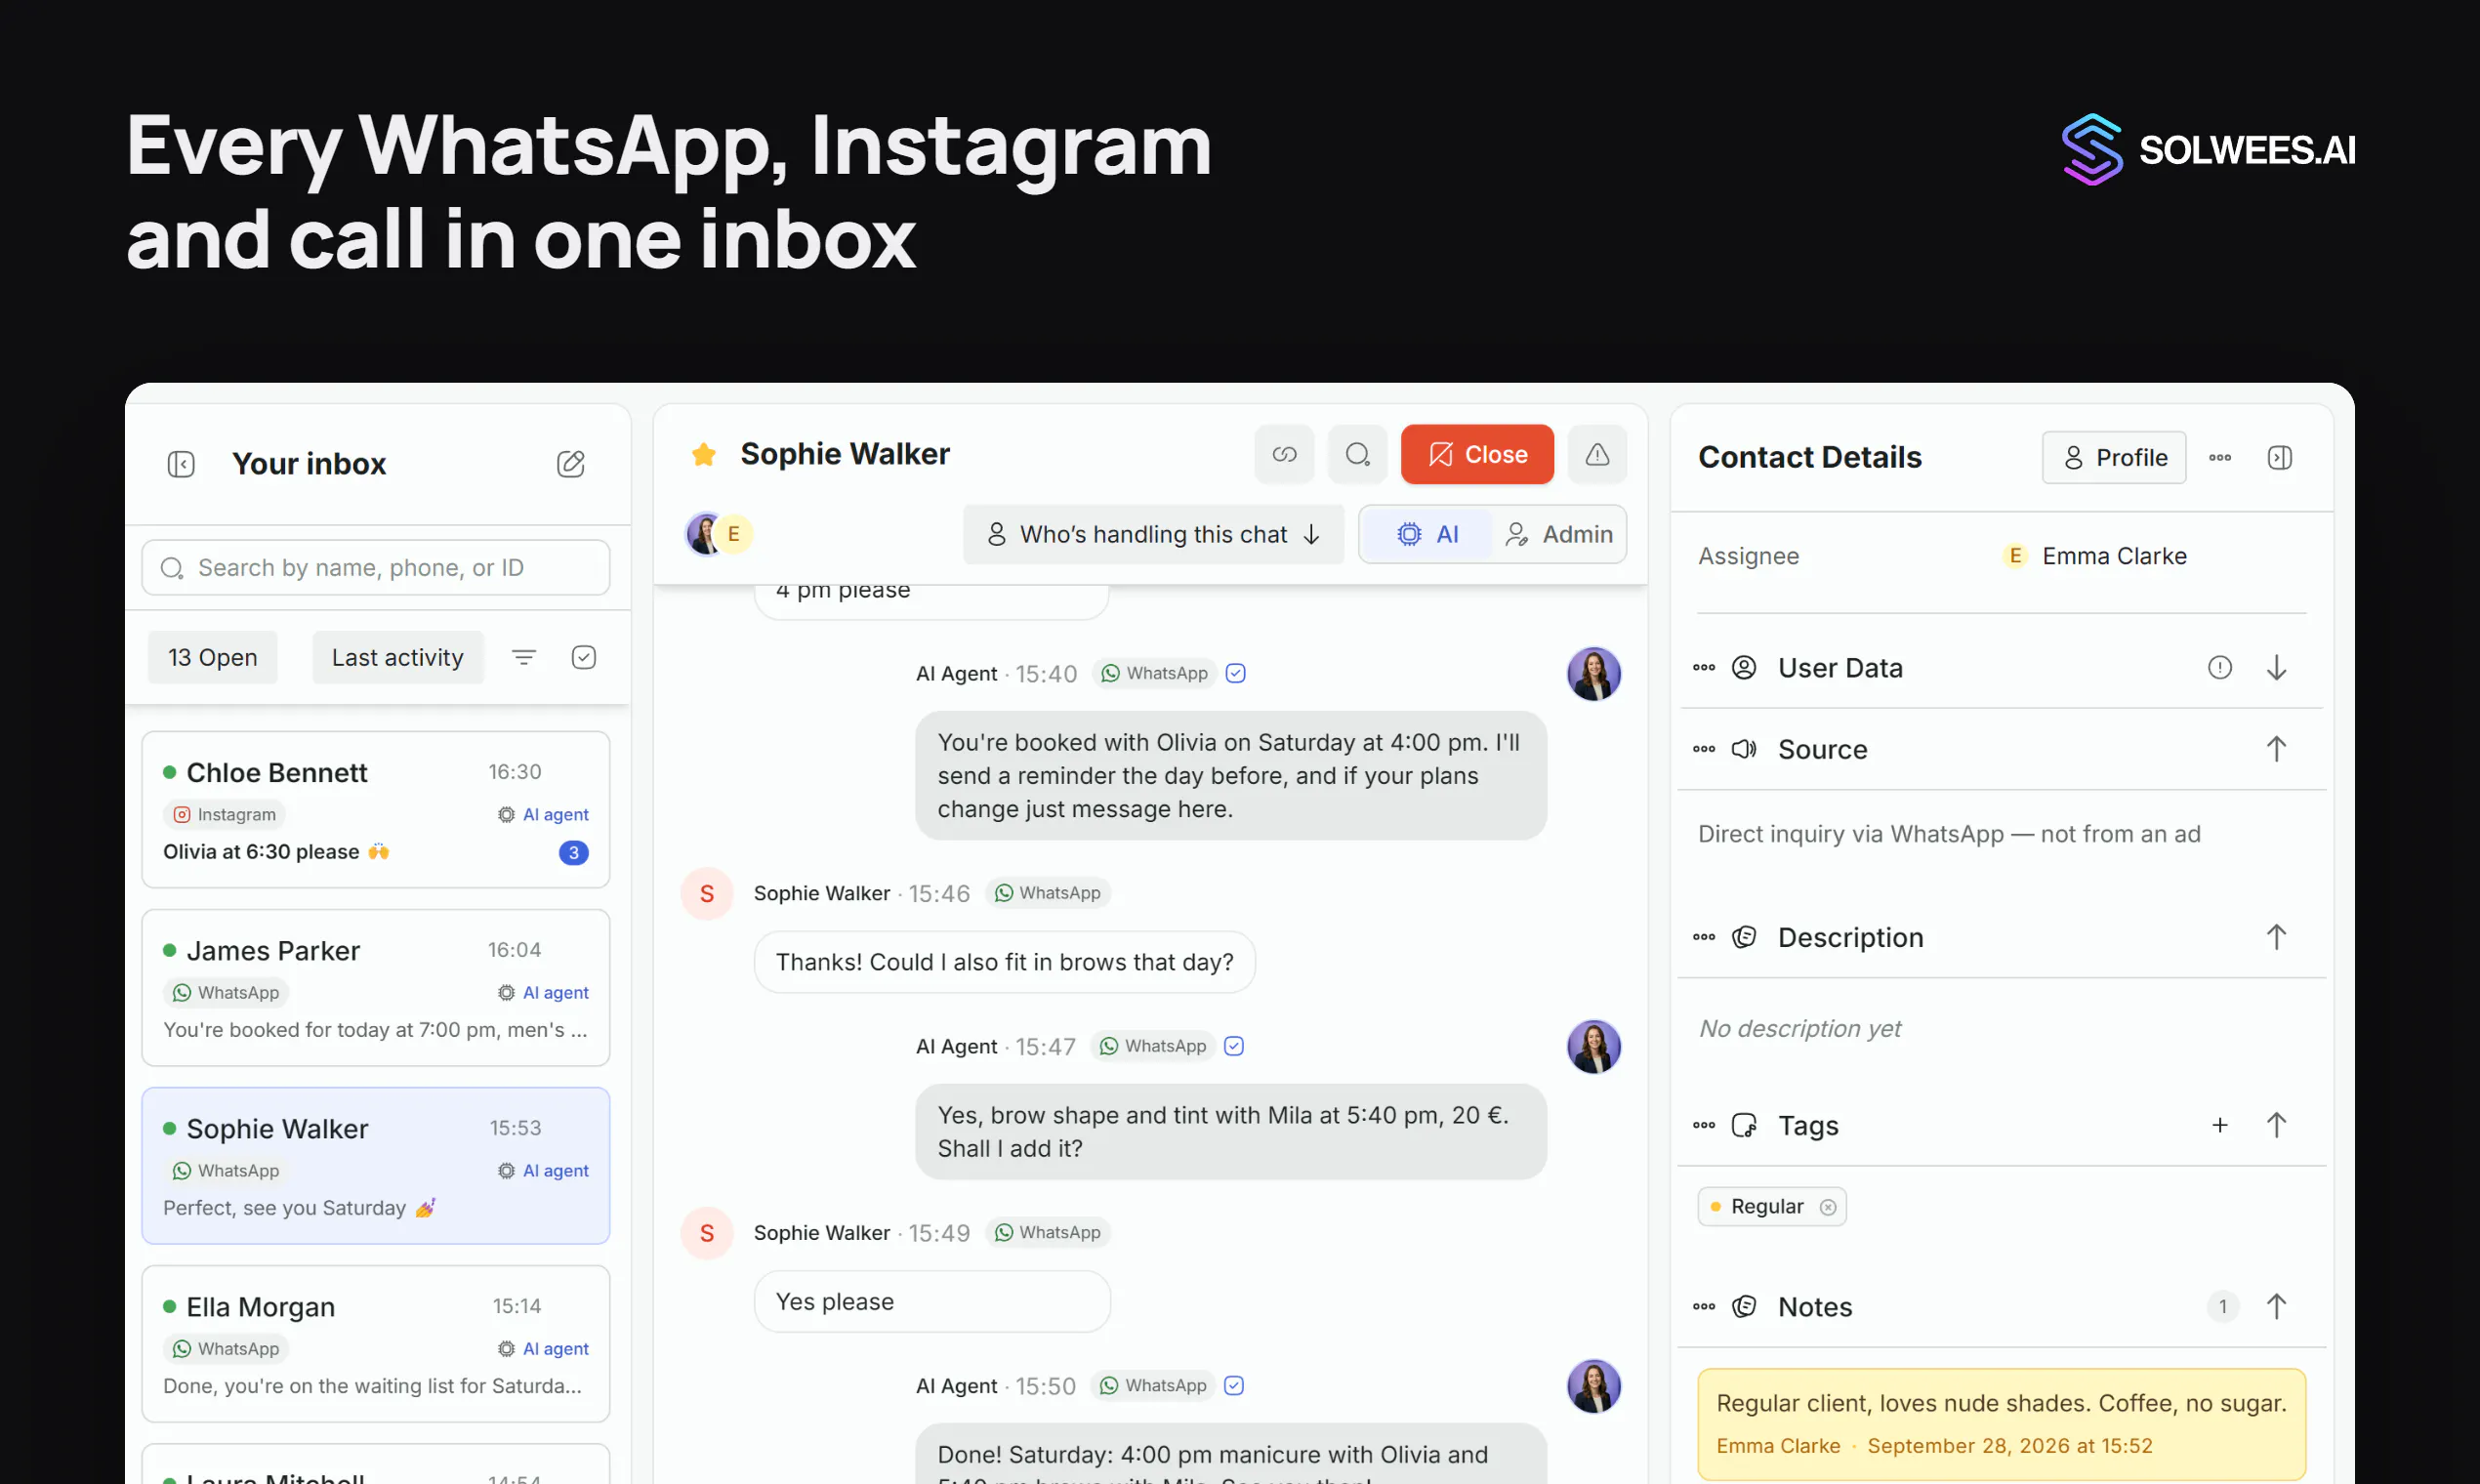Change sorting via Last activity
Image resolution: width=2480 pixels, height=1484 pixels.
point(398,657)
